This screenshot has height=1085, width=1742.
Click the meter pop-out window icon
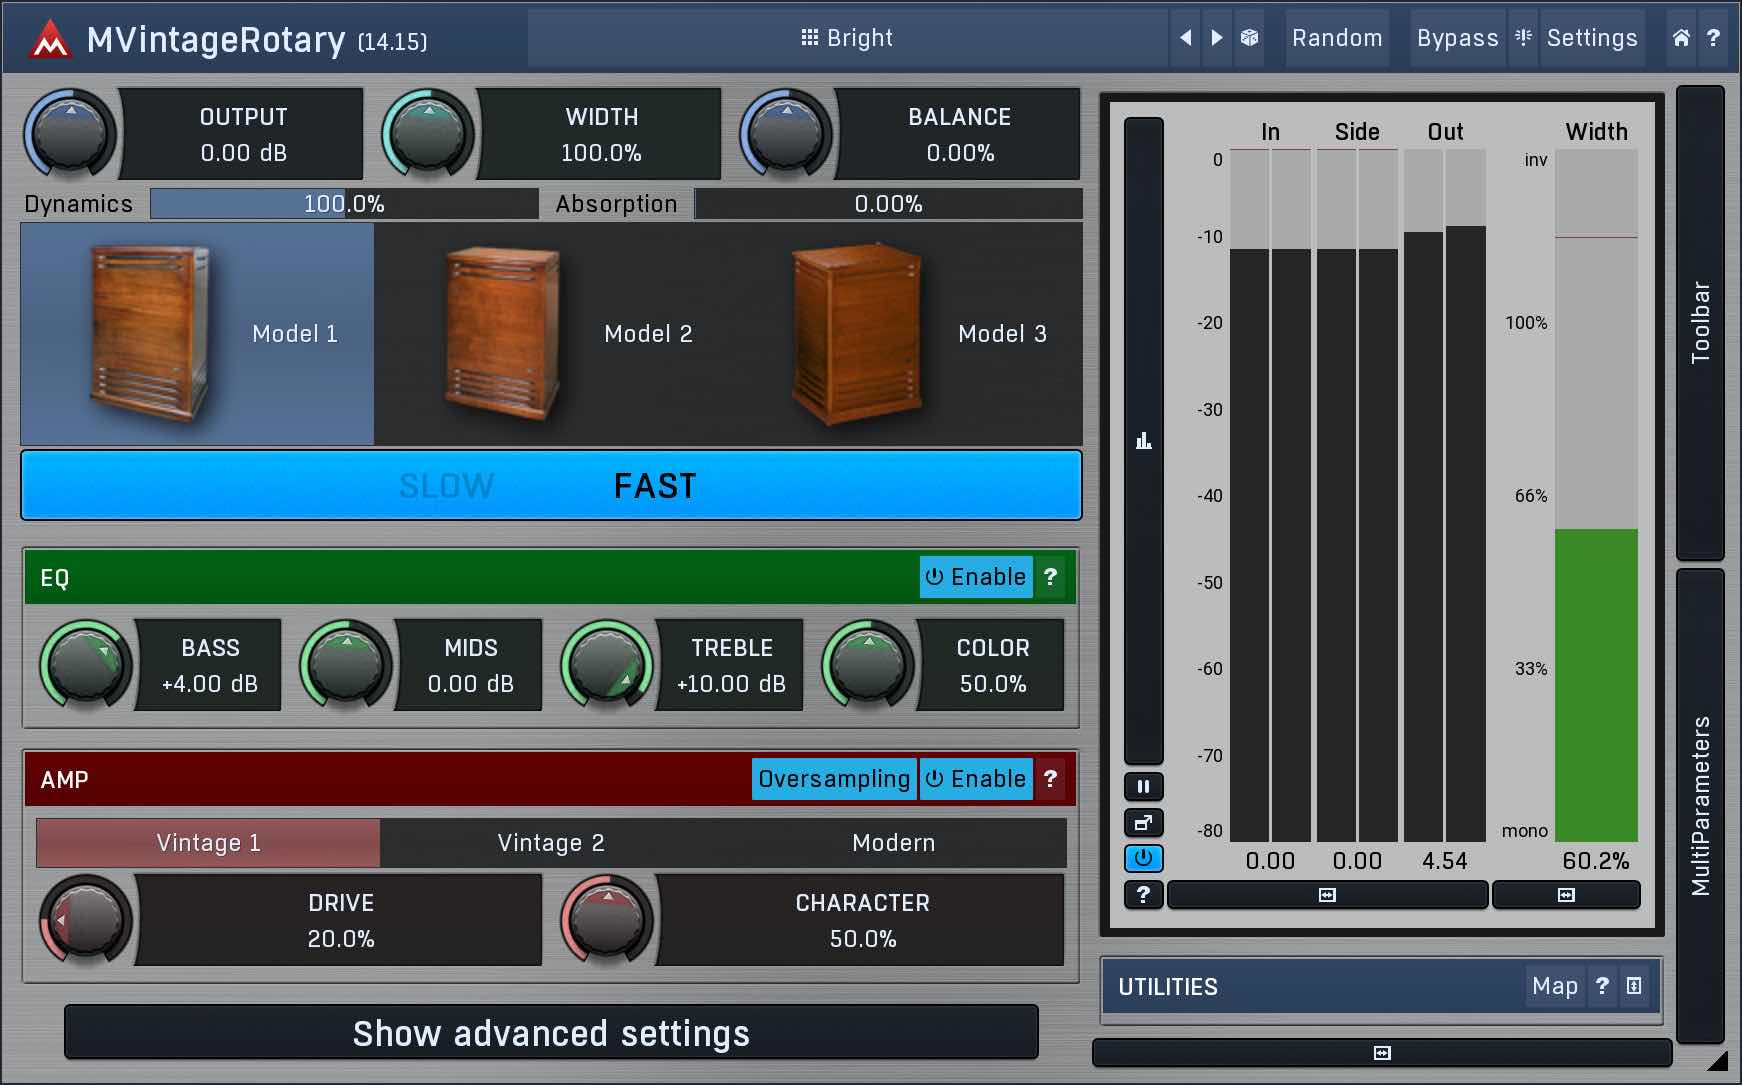(1143, 823)
